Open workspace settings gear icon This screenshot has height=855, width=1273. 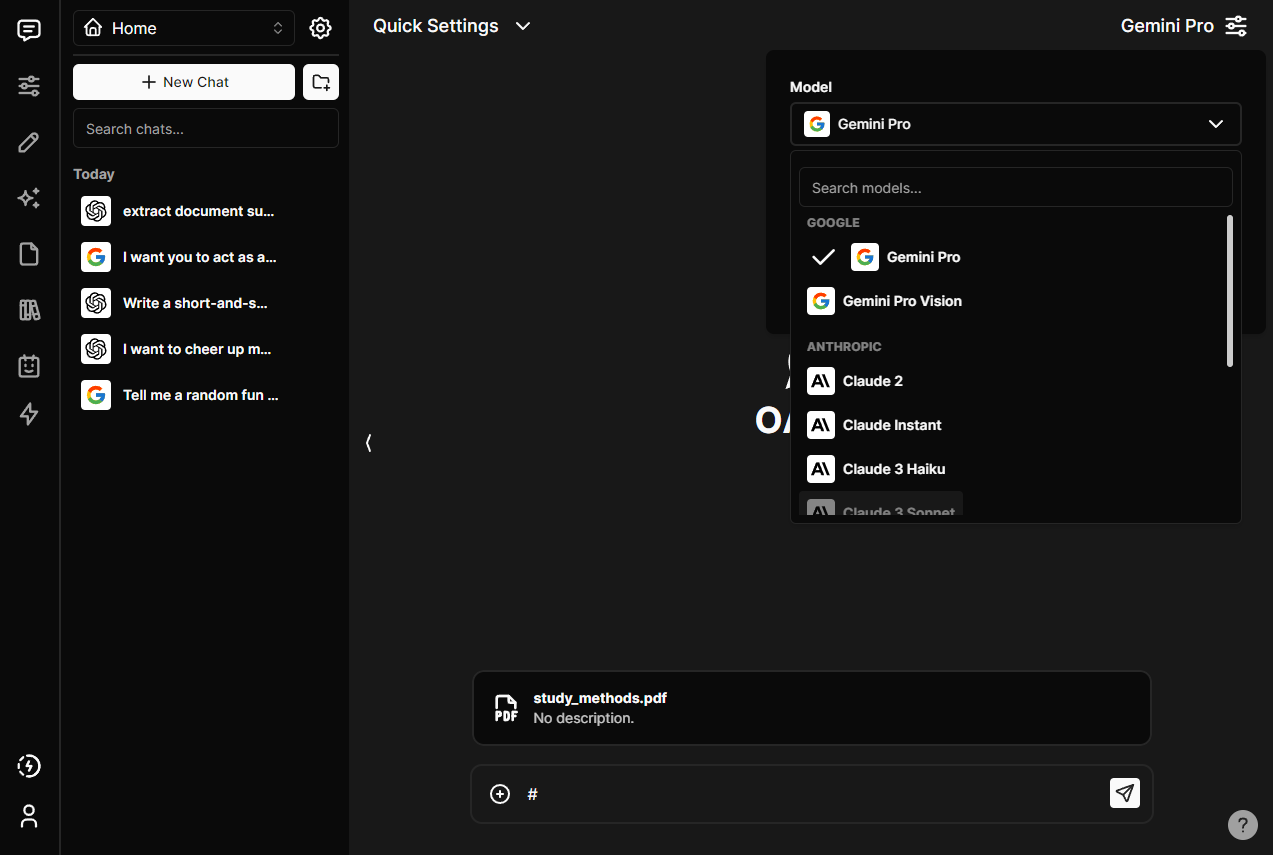point(320,28)
